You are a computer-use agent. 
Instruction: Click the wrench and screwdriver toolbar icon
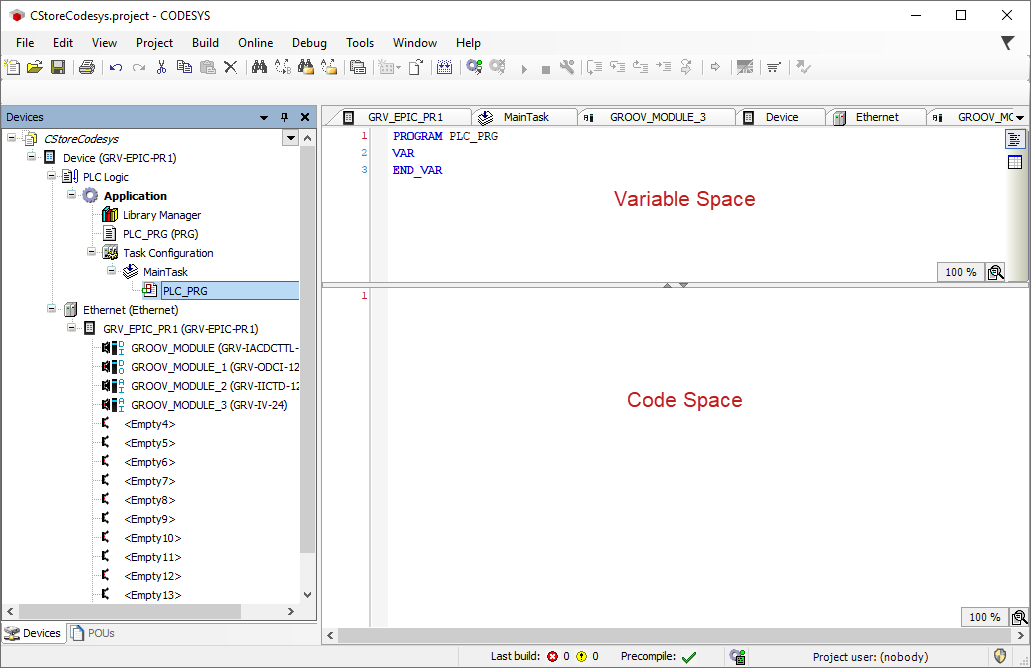point(567,67)
